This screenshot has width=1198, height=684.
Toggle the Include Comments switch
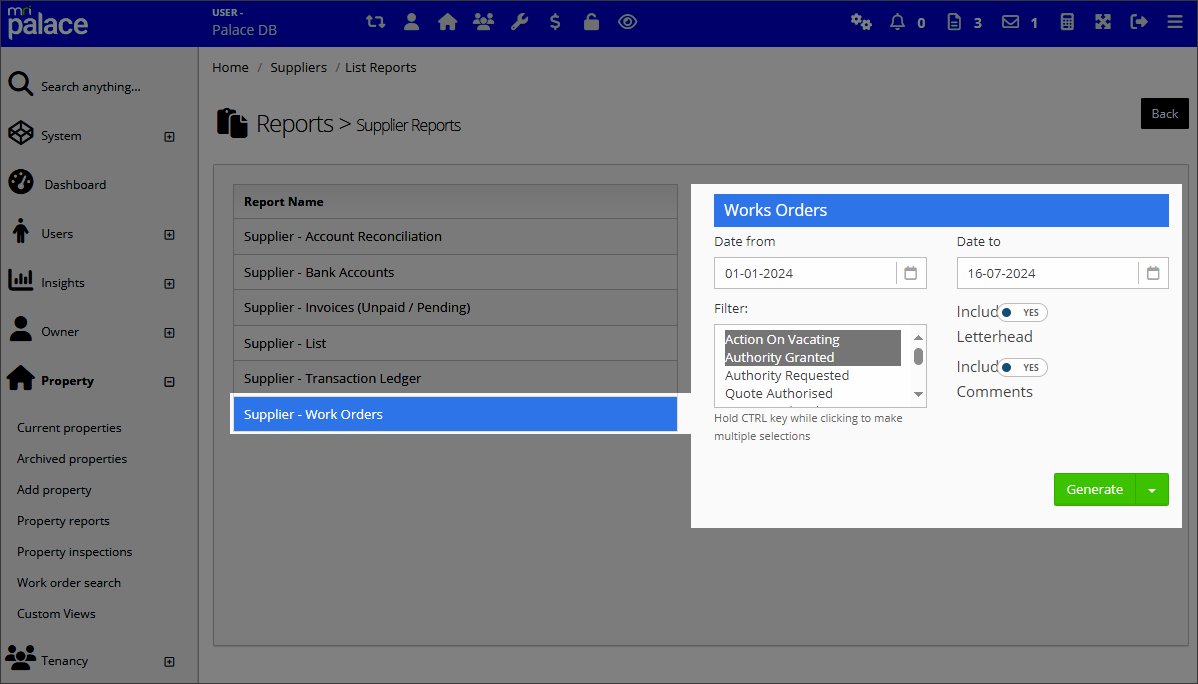(x=1022, y=368)
